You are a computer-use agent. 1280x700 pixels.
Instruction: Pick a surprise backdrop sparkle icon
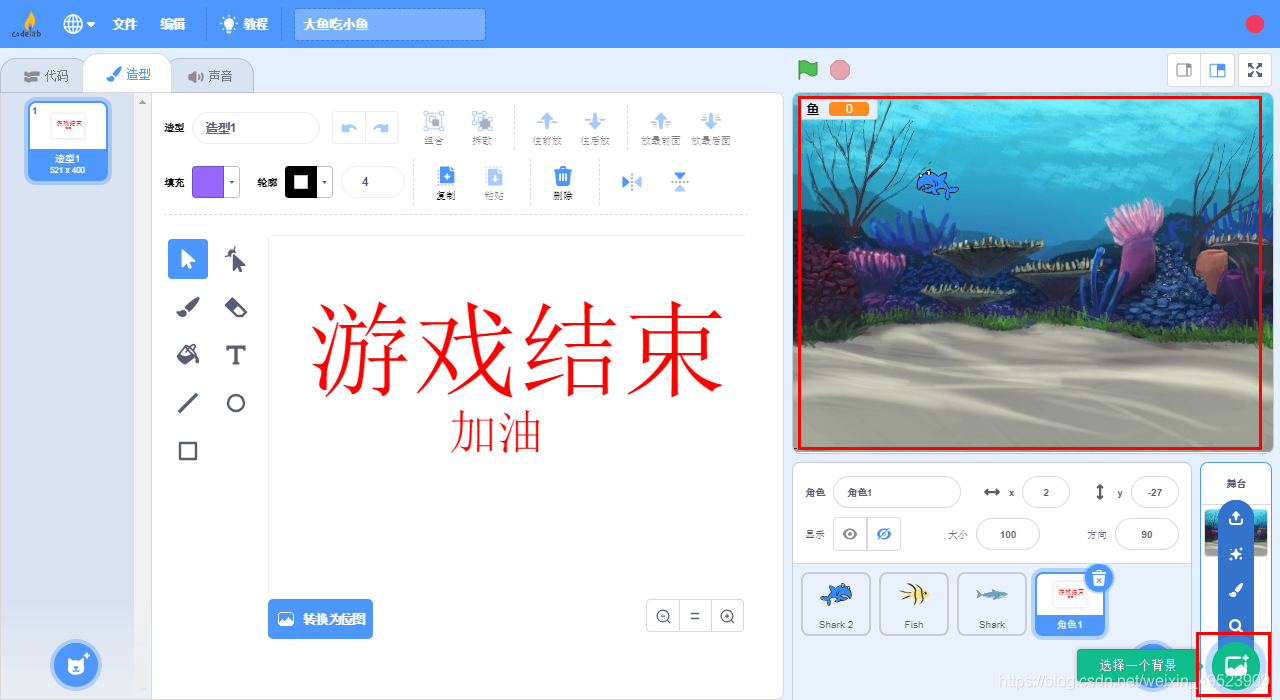1236,554
